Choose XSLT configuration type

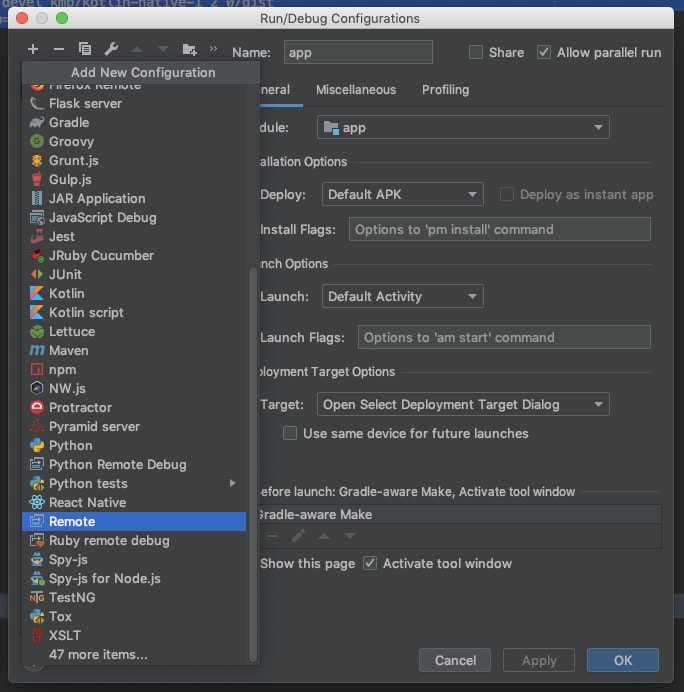(x=134, y=636)
